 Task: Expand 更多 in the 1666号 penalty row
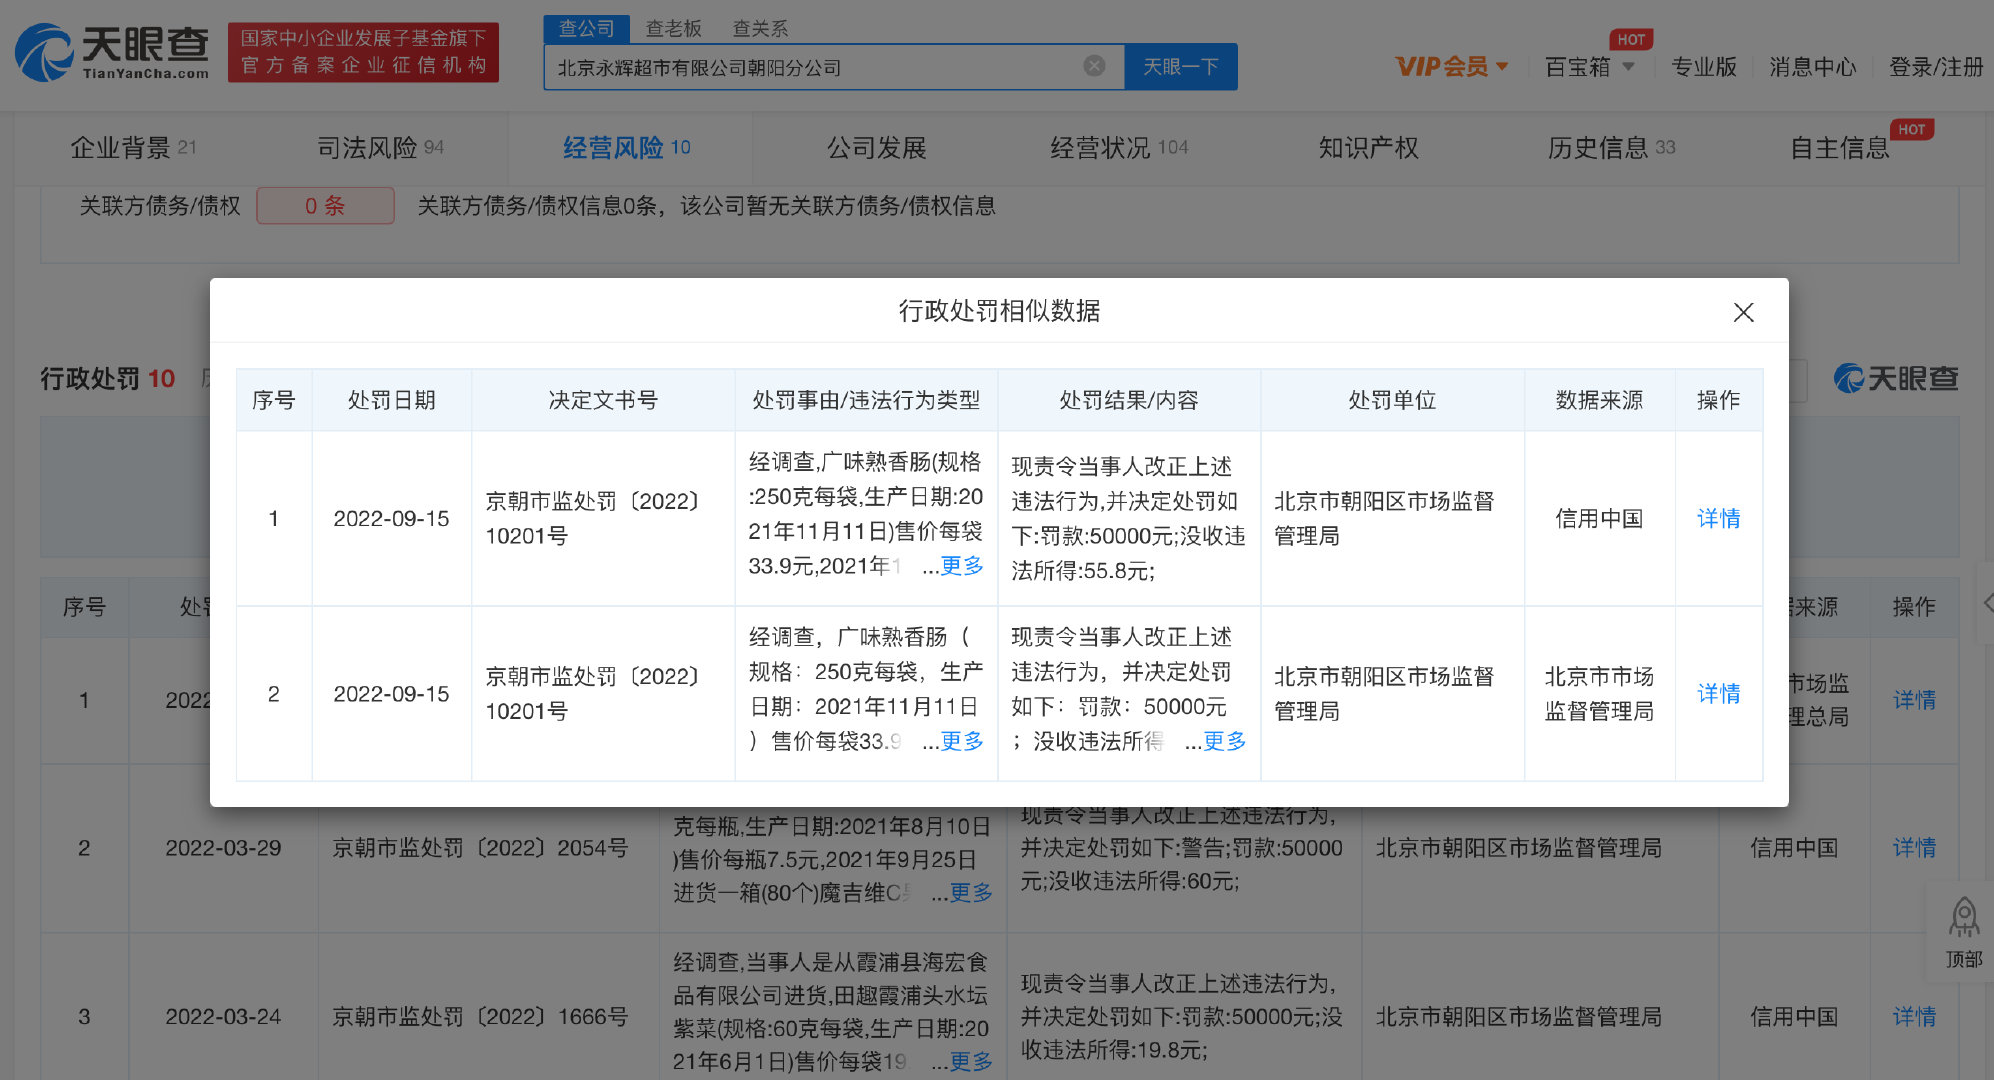click(971, 1062)
